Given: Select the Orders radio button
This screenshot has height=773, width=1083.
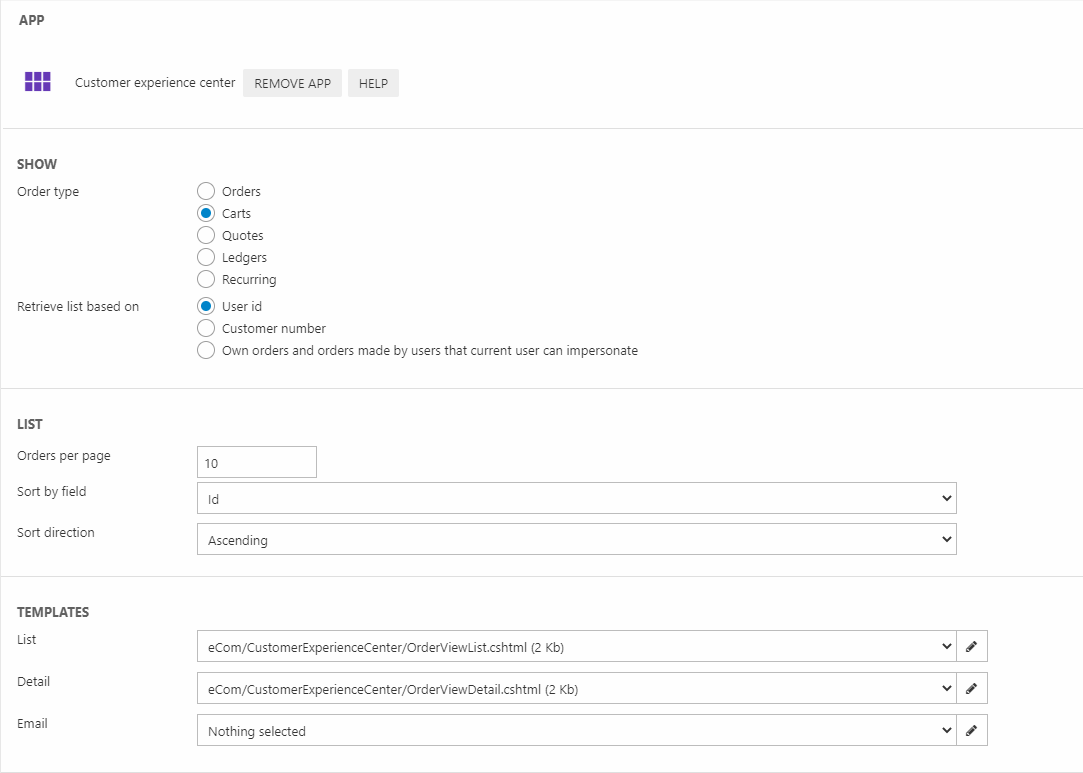Looking at the screenshot, I should coord(206,191).
